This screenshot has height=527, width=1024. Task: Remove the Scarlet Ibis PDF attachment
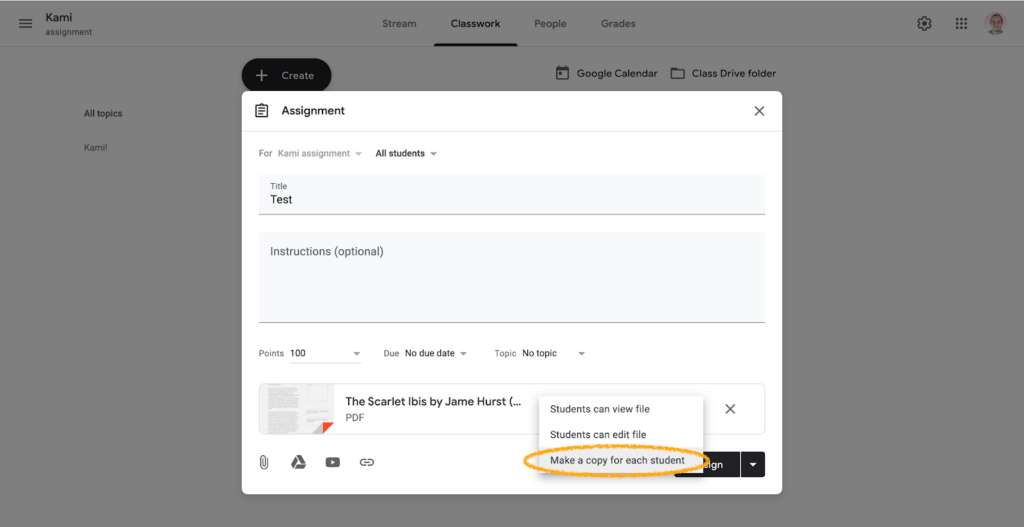(730, 409)
